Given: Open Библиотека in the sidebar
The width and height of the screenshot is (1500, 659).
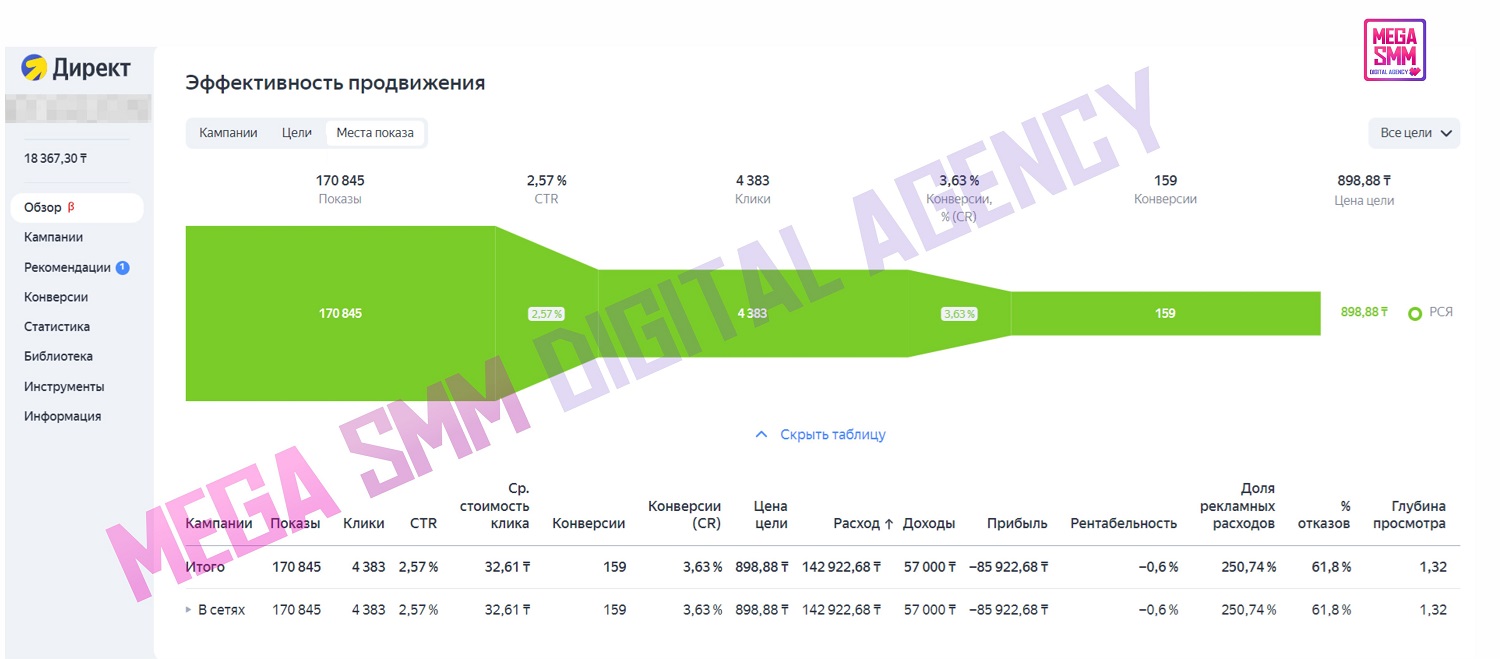Looking at the screenshot, I should [x=58, y=356].
